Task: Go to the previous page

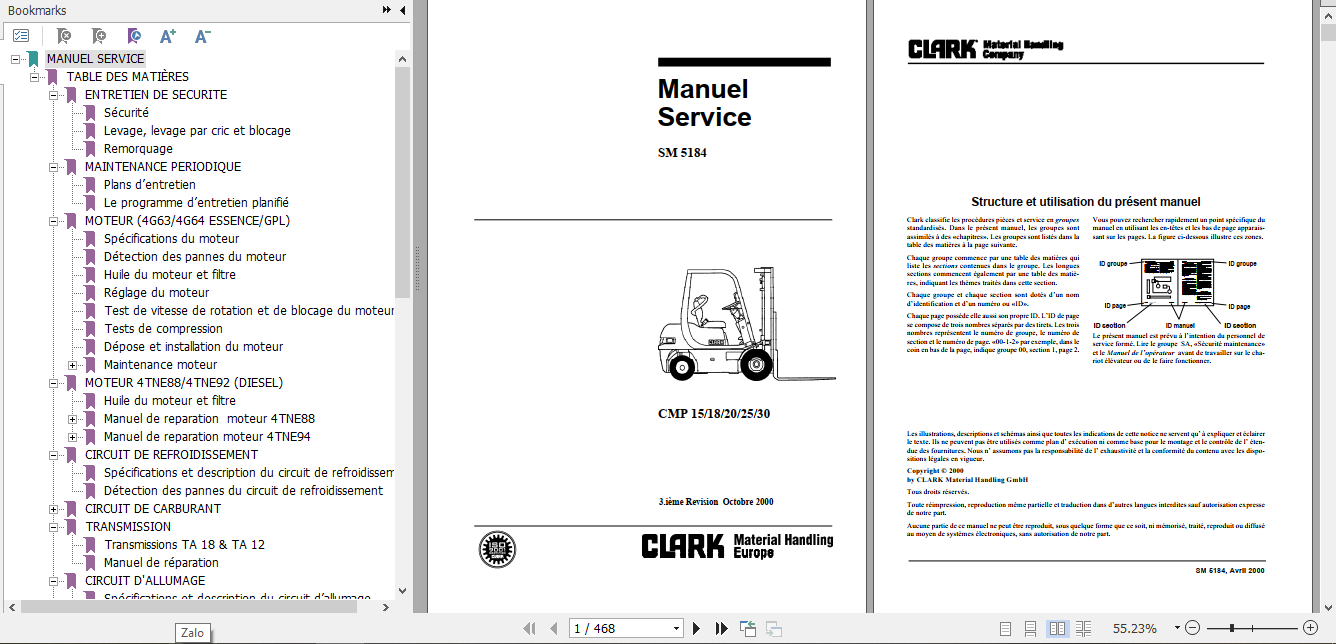Action: pos(553,629)
